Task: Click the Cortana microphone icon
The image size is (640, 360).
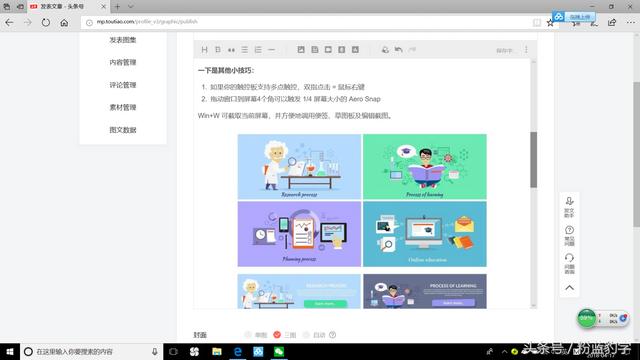Action: (155, 351)
